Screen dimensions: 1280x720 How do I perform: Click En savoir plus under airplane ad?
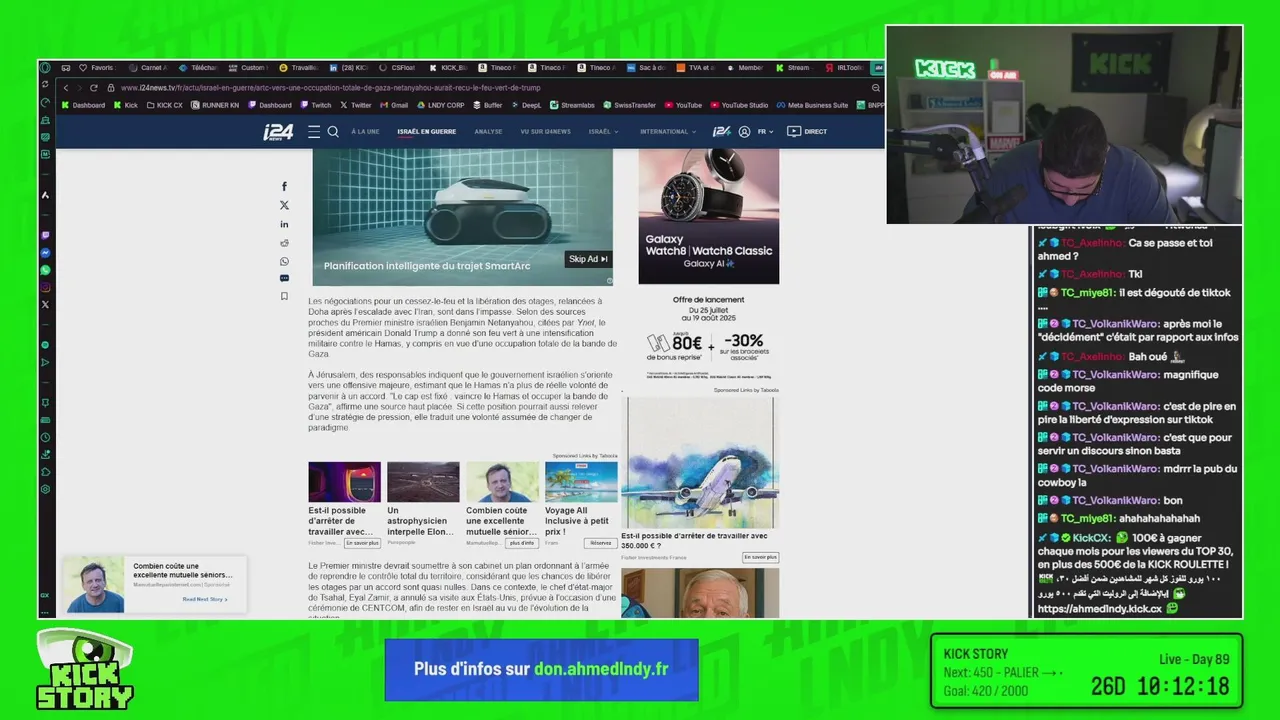point(760,557)
